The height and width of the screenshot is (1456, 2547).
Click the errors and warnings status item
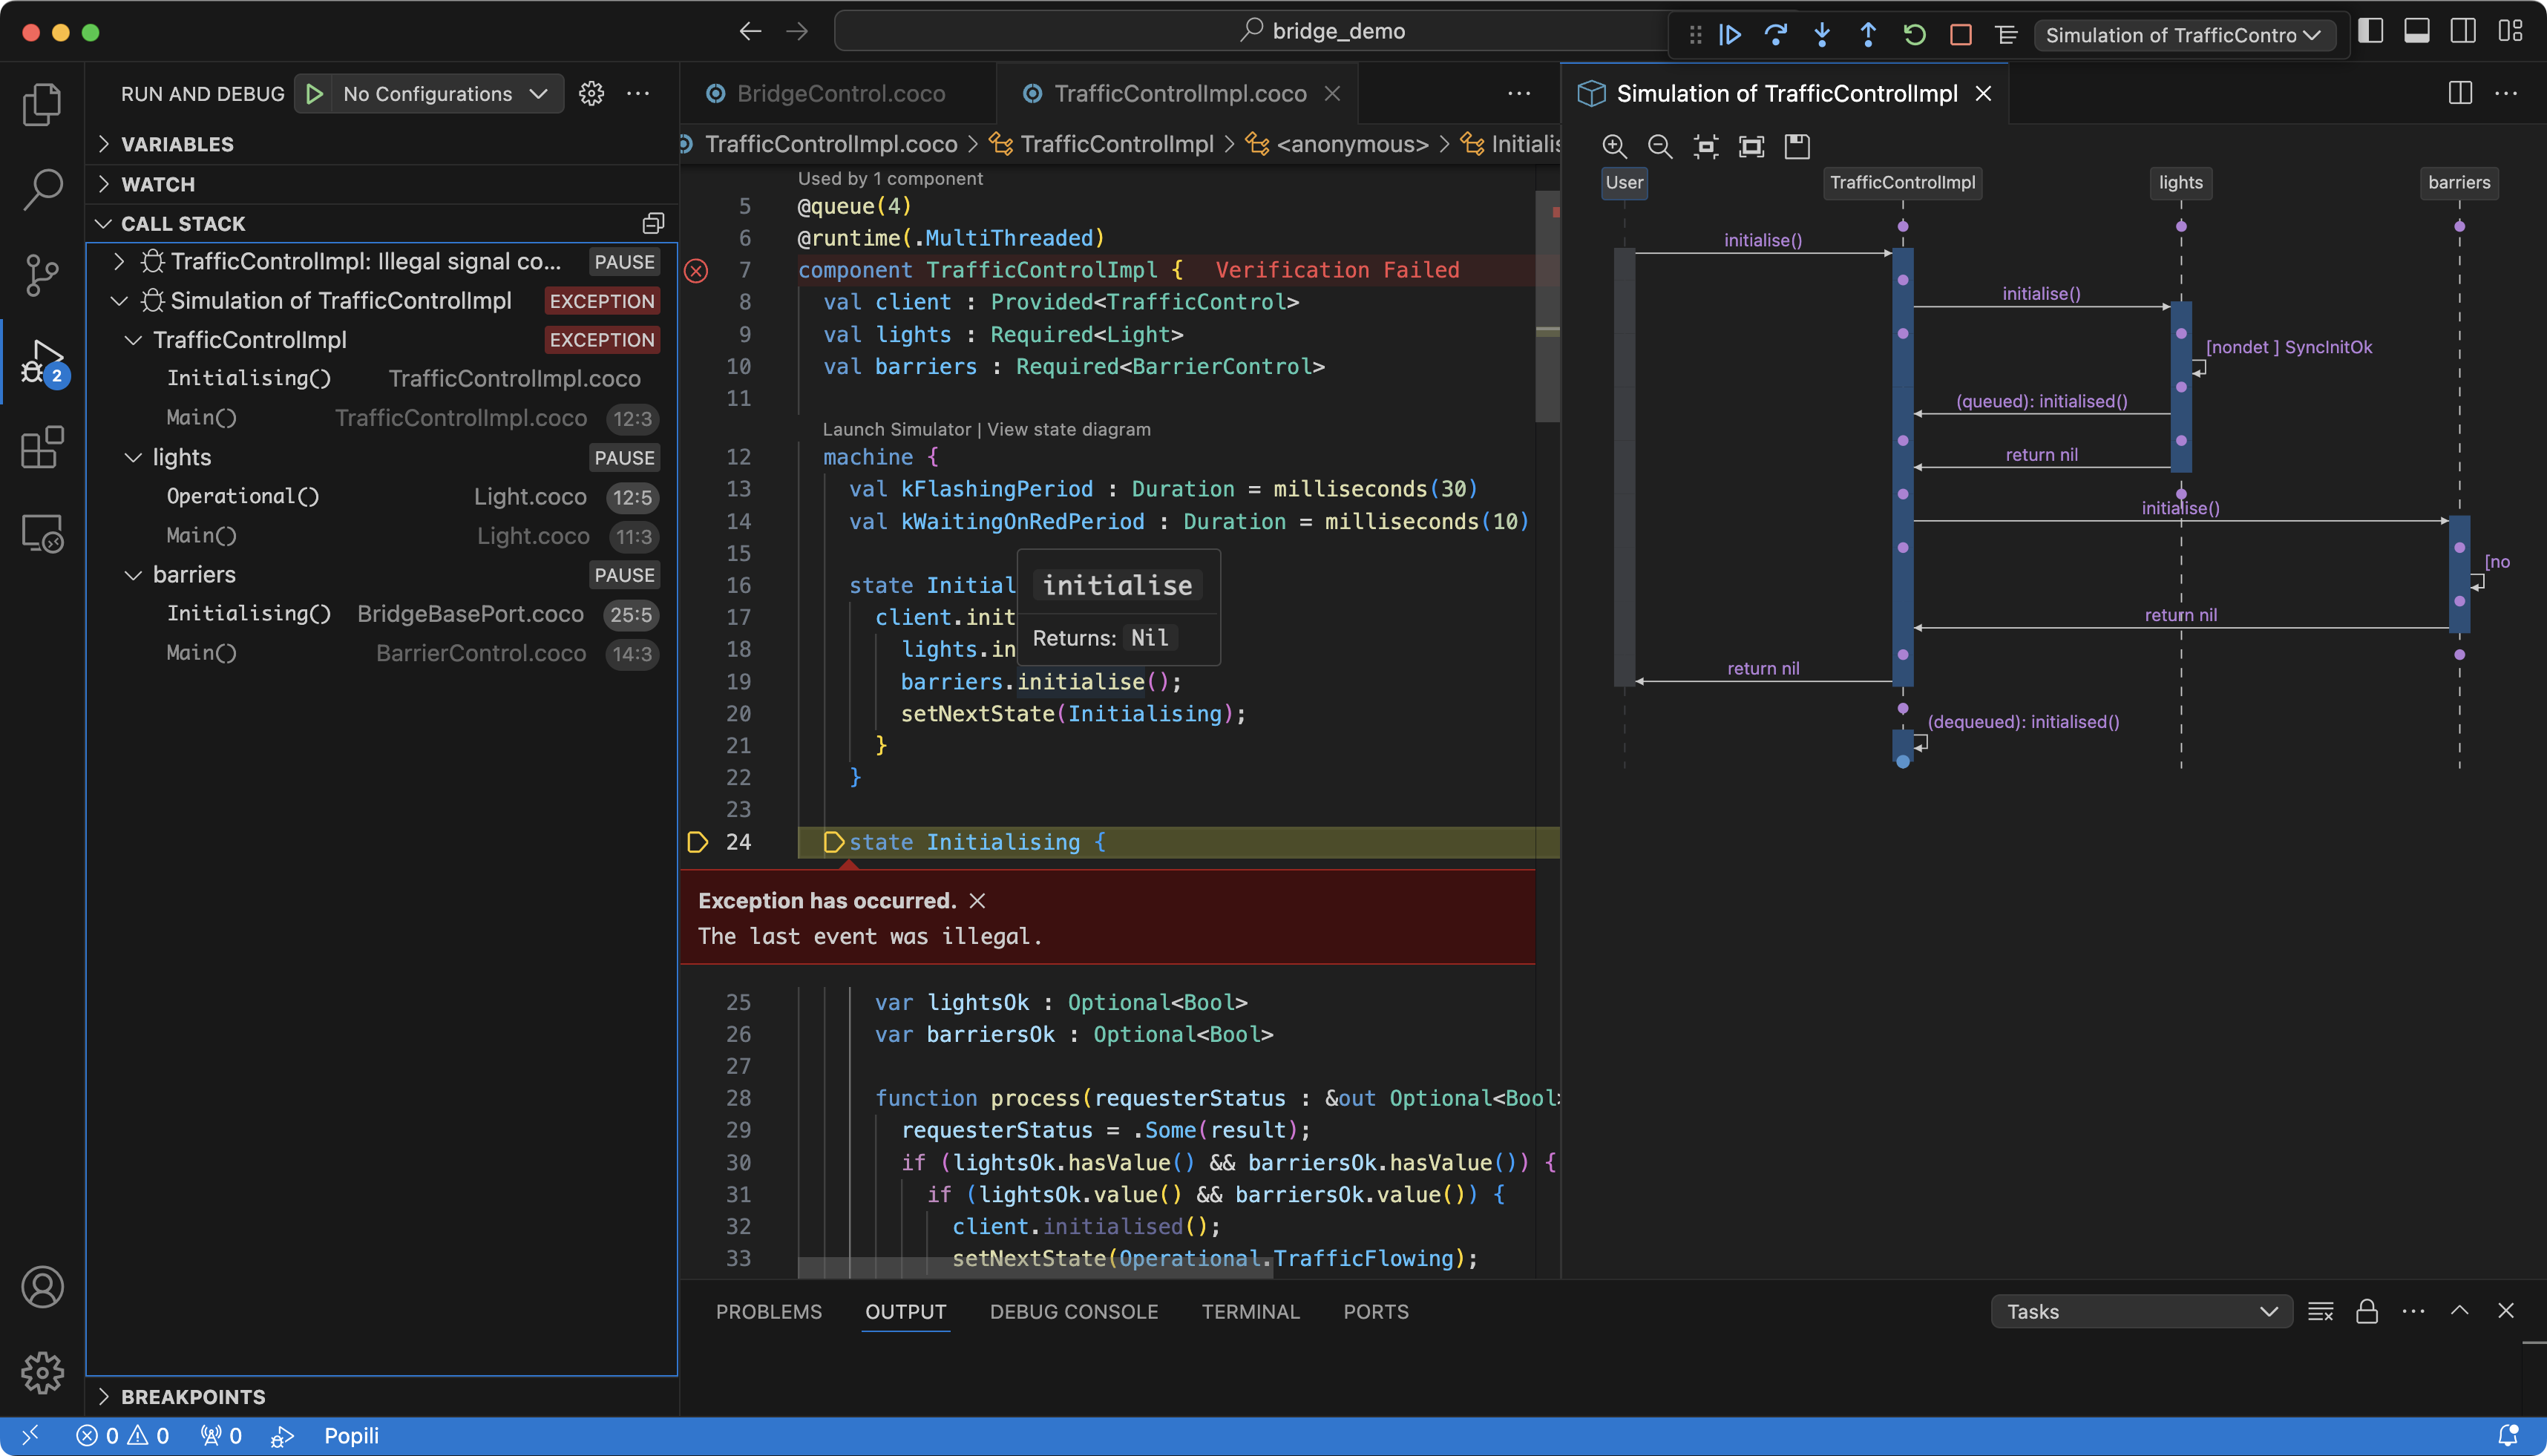coord(123,1436)
